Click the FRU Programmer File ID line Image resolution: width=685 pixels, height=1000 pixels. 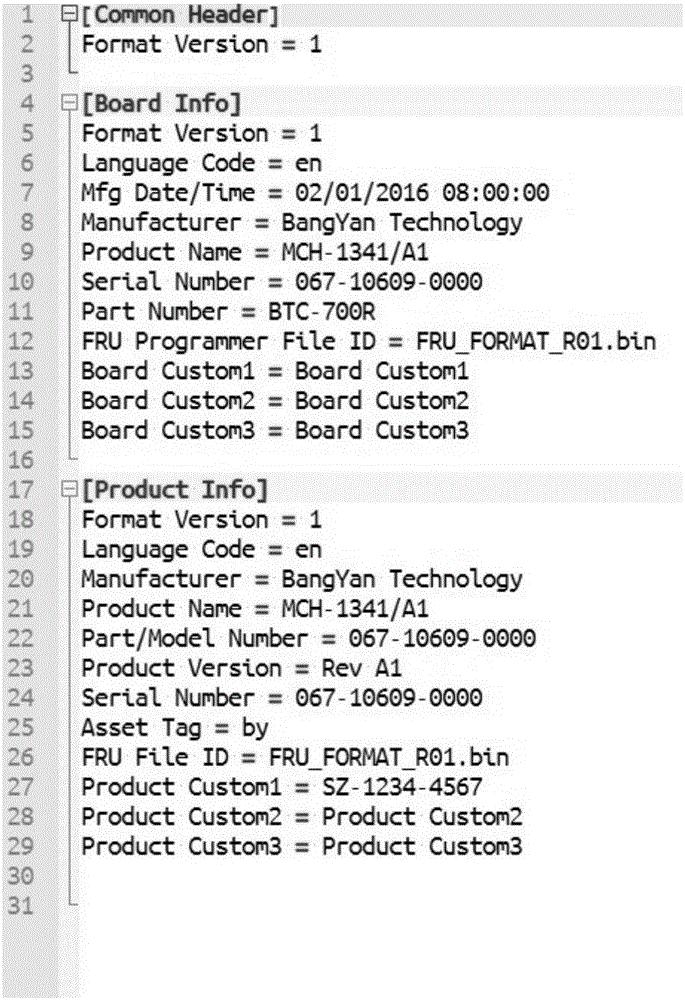(368, 342)
